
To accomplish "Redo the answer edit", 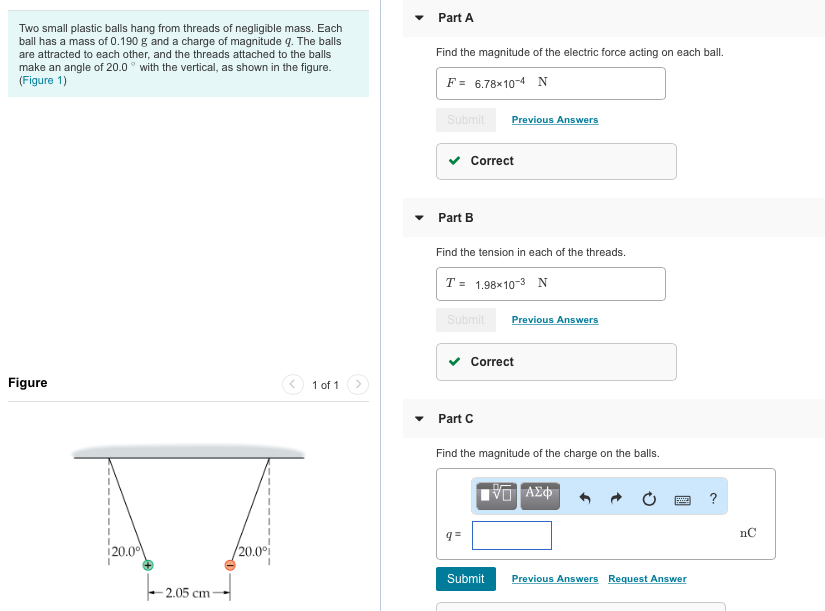I will (617, 498).
